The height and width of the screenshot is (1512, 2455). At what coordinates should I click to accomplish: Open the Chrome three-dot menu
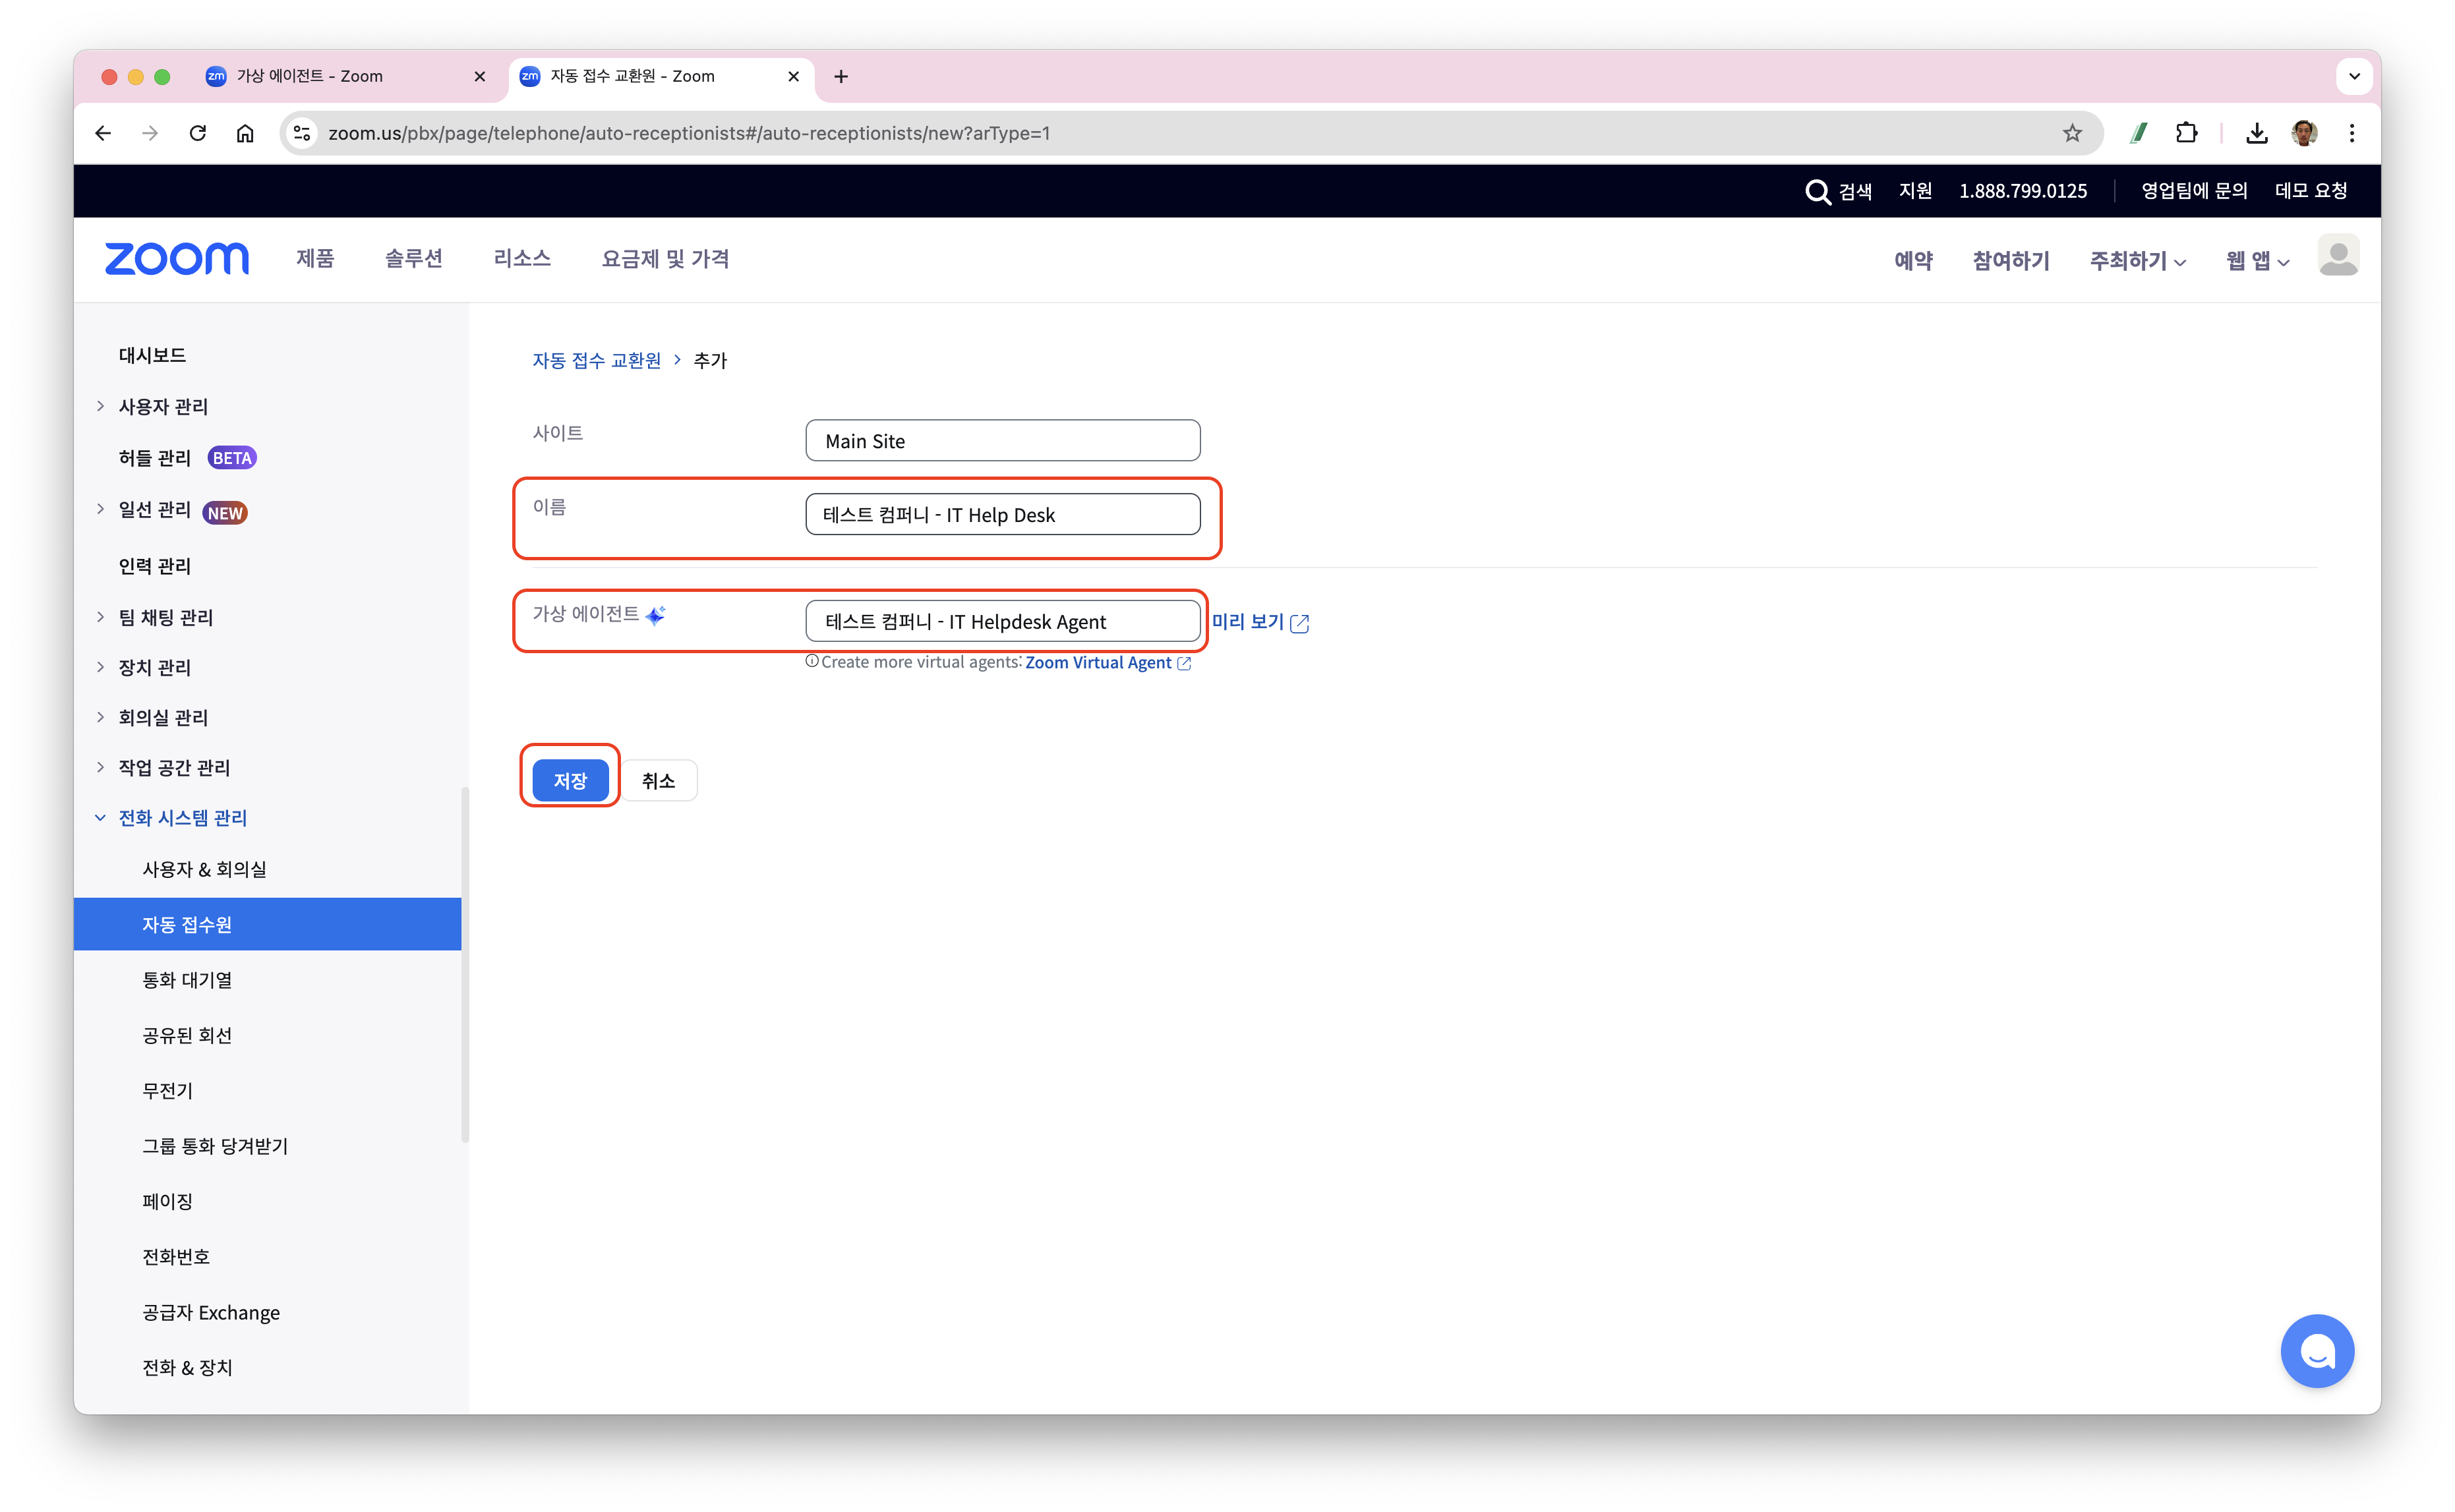pos(2352,133)
